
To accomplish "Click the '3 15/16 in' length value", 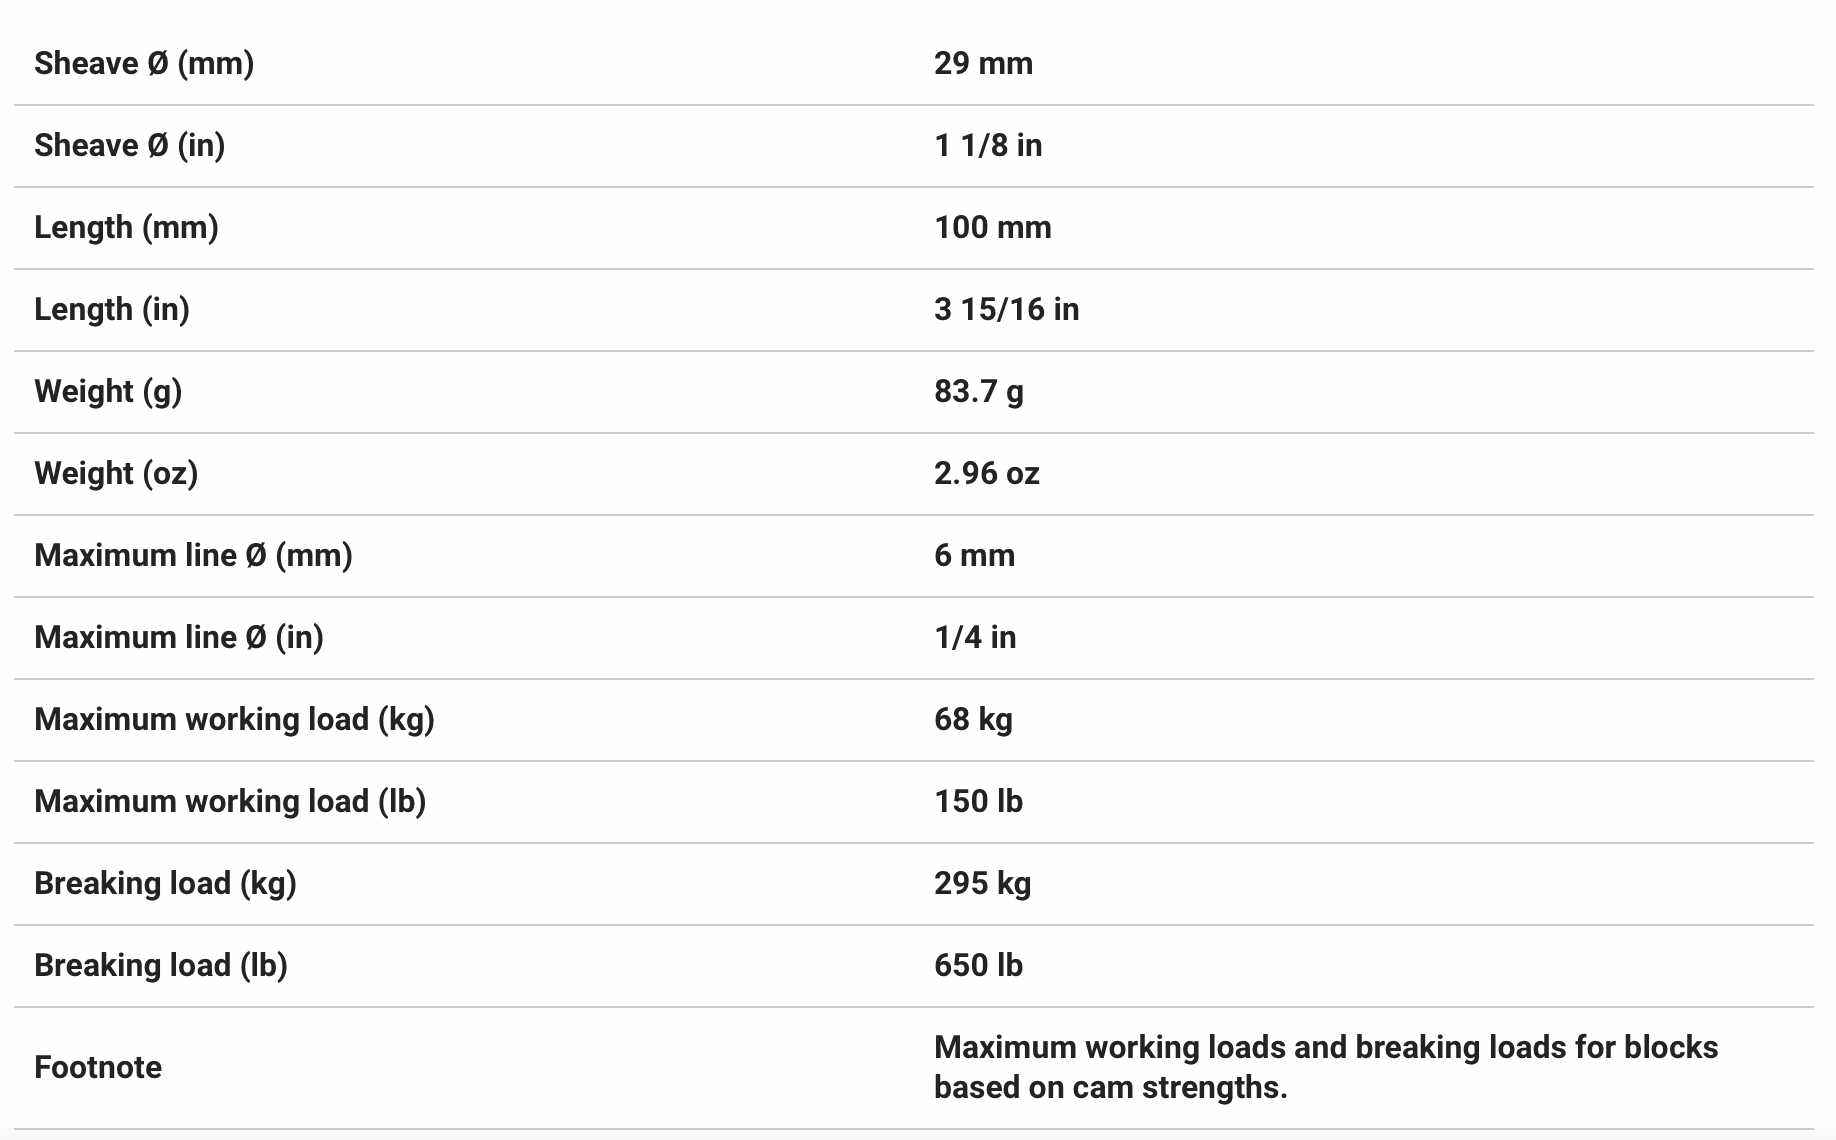I will 1006,309.
